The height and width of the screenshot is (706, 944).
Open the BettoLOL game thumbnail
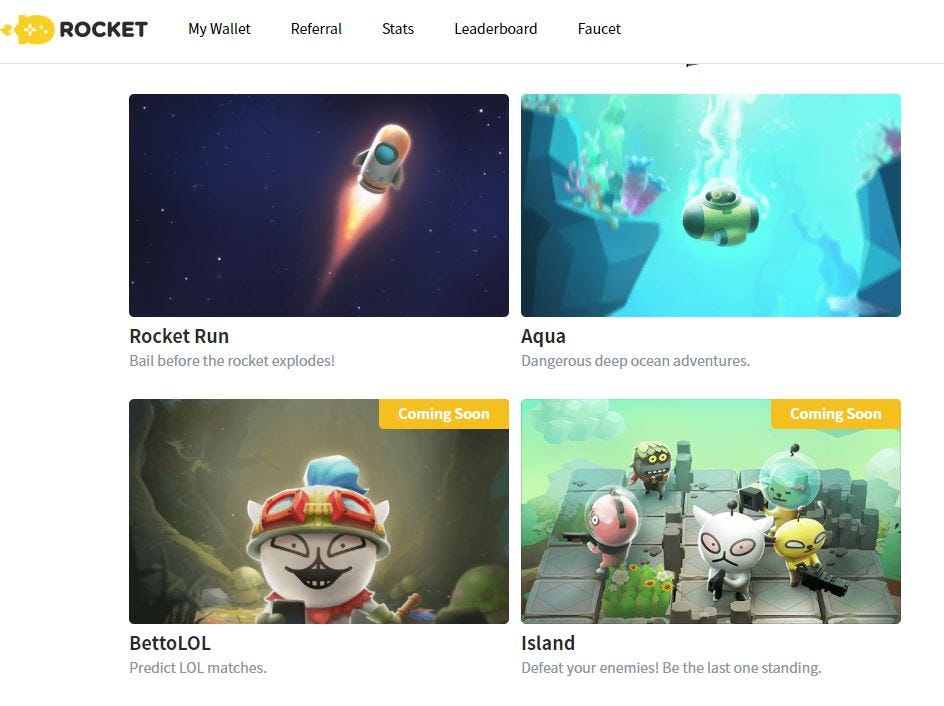(x=319, y=511)
